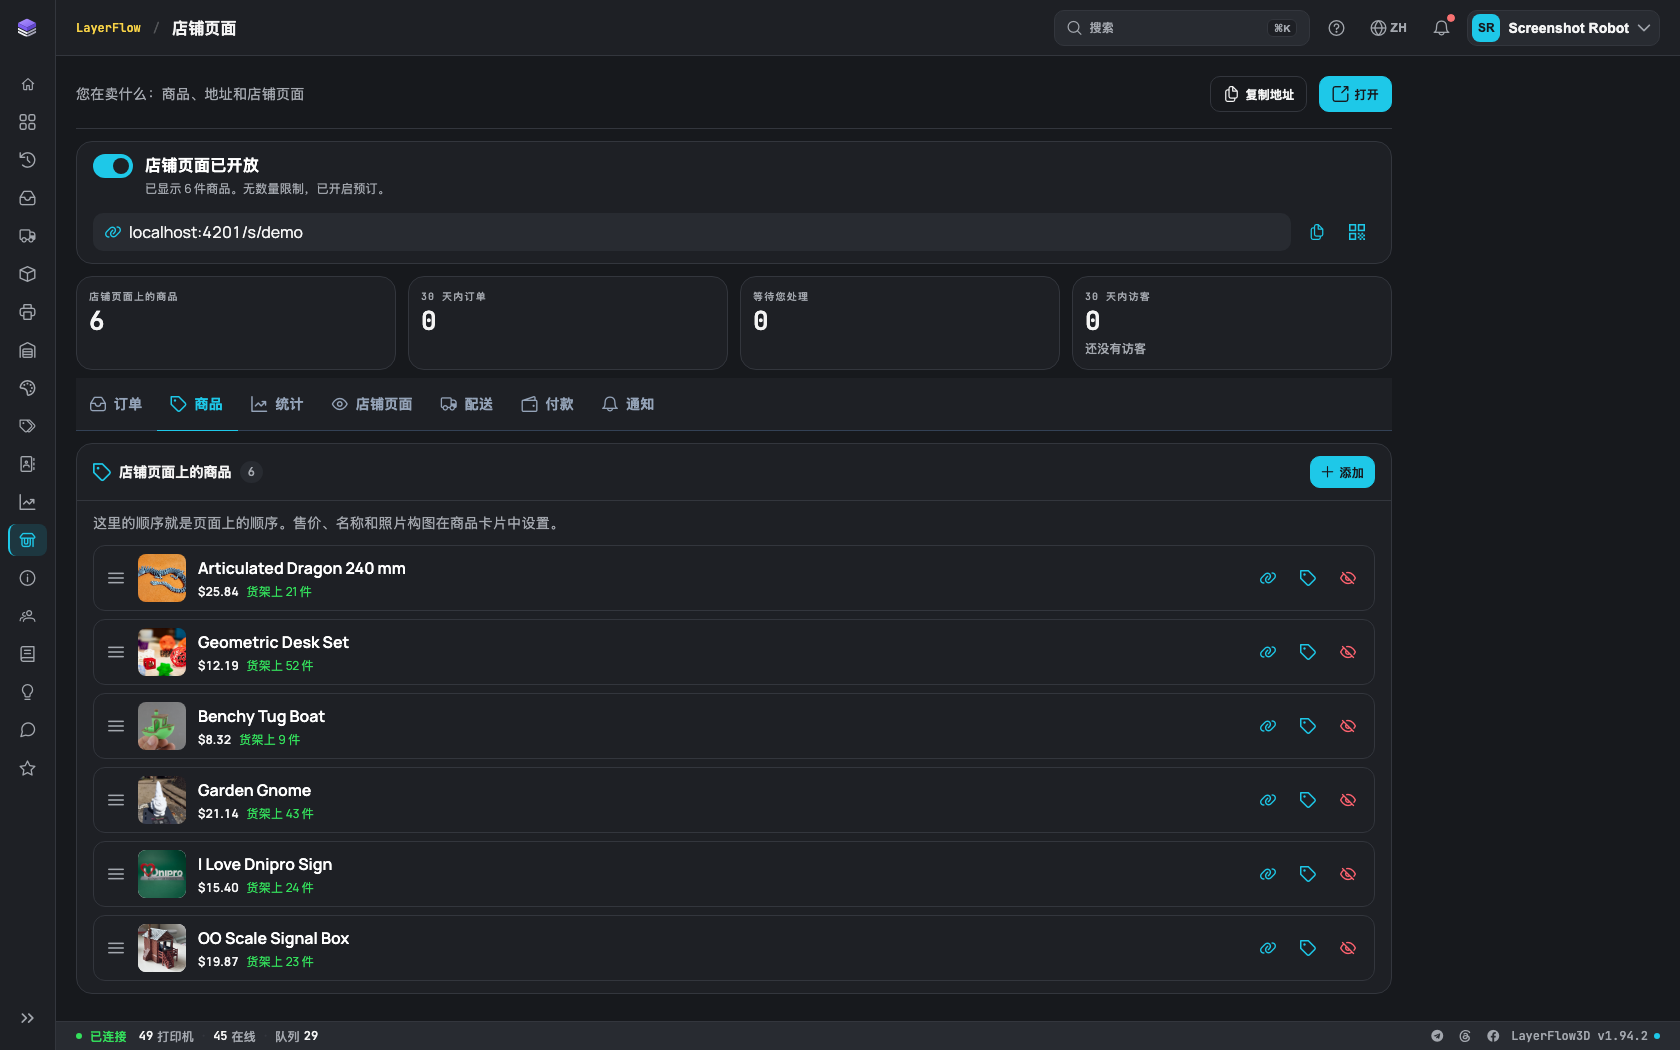
Task: Click the 复制地址 button
Action: pos(1258,94)
